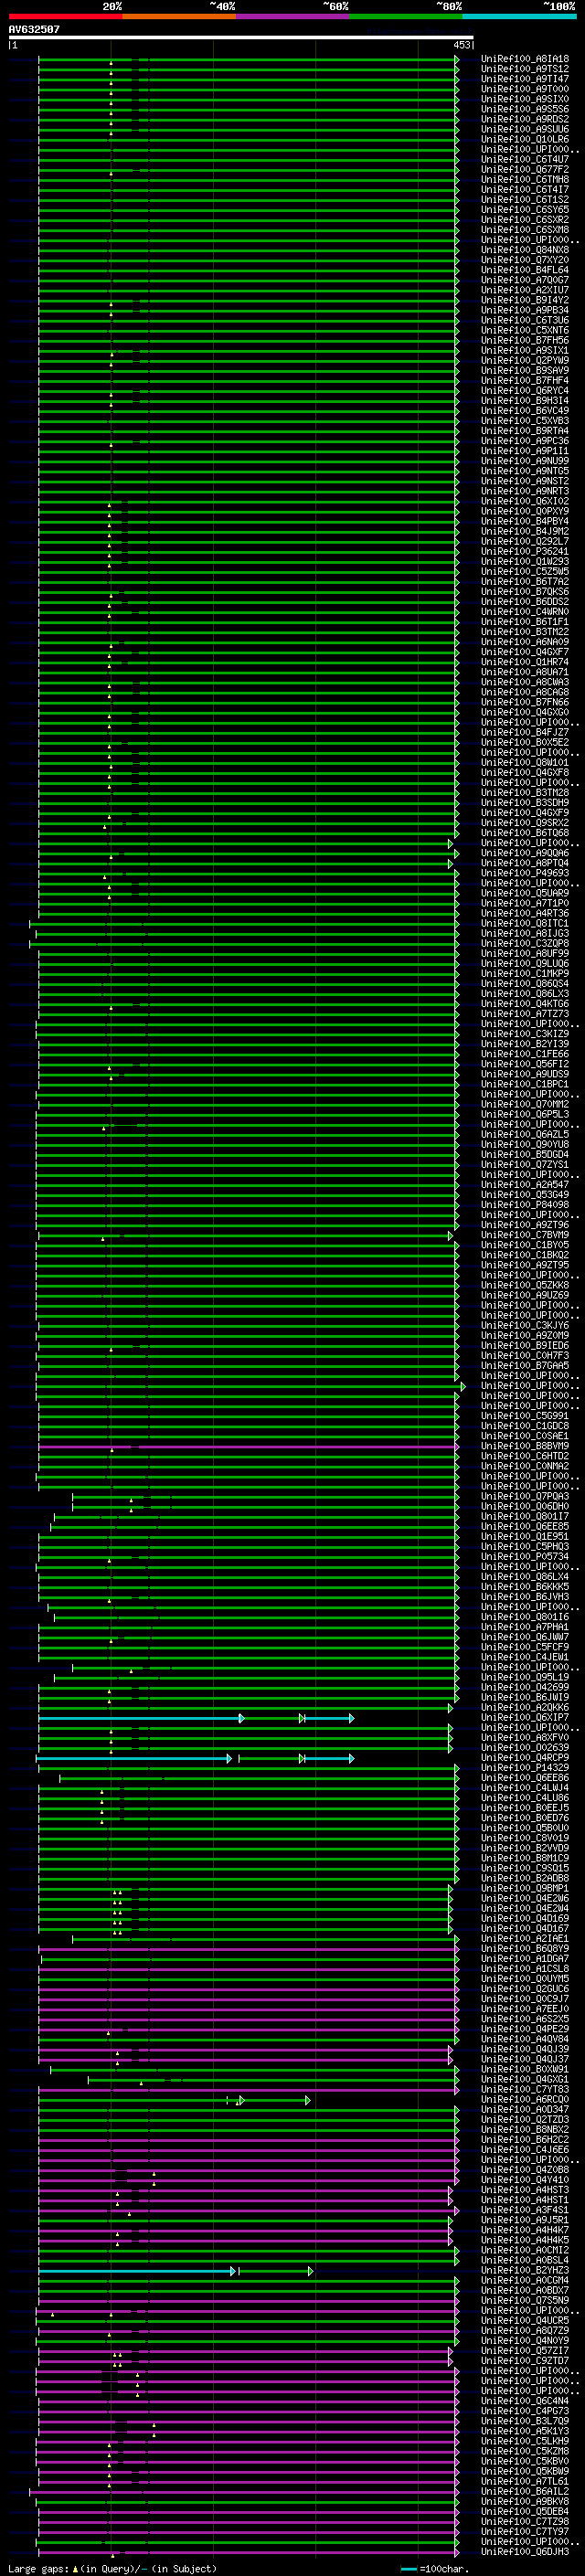
Task: Click the magenta alignment bar for B8BVM9
Action: point(248,1447)
